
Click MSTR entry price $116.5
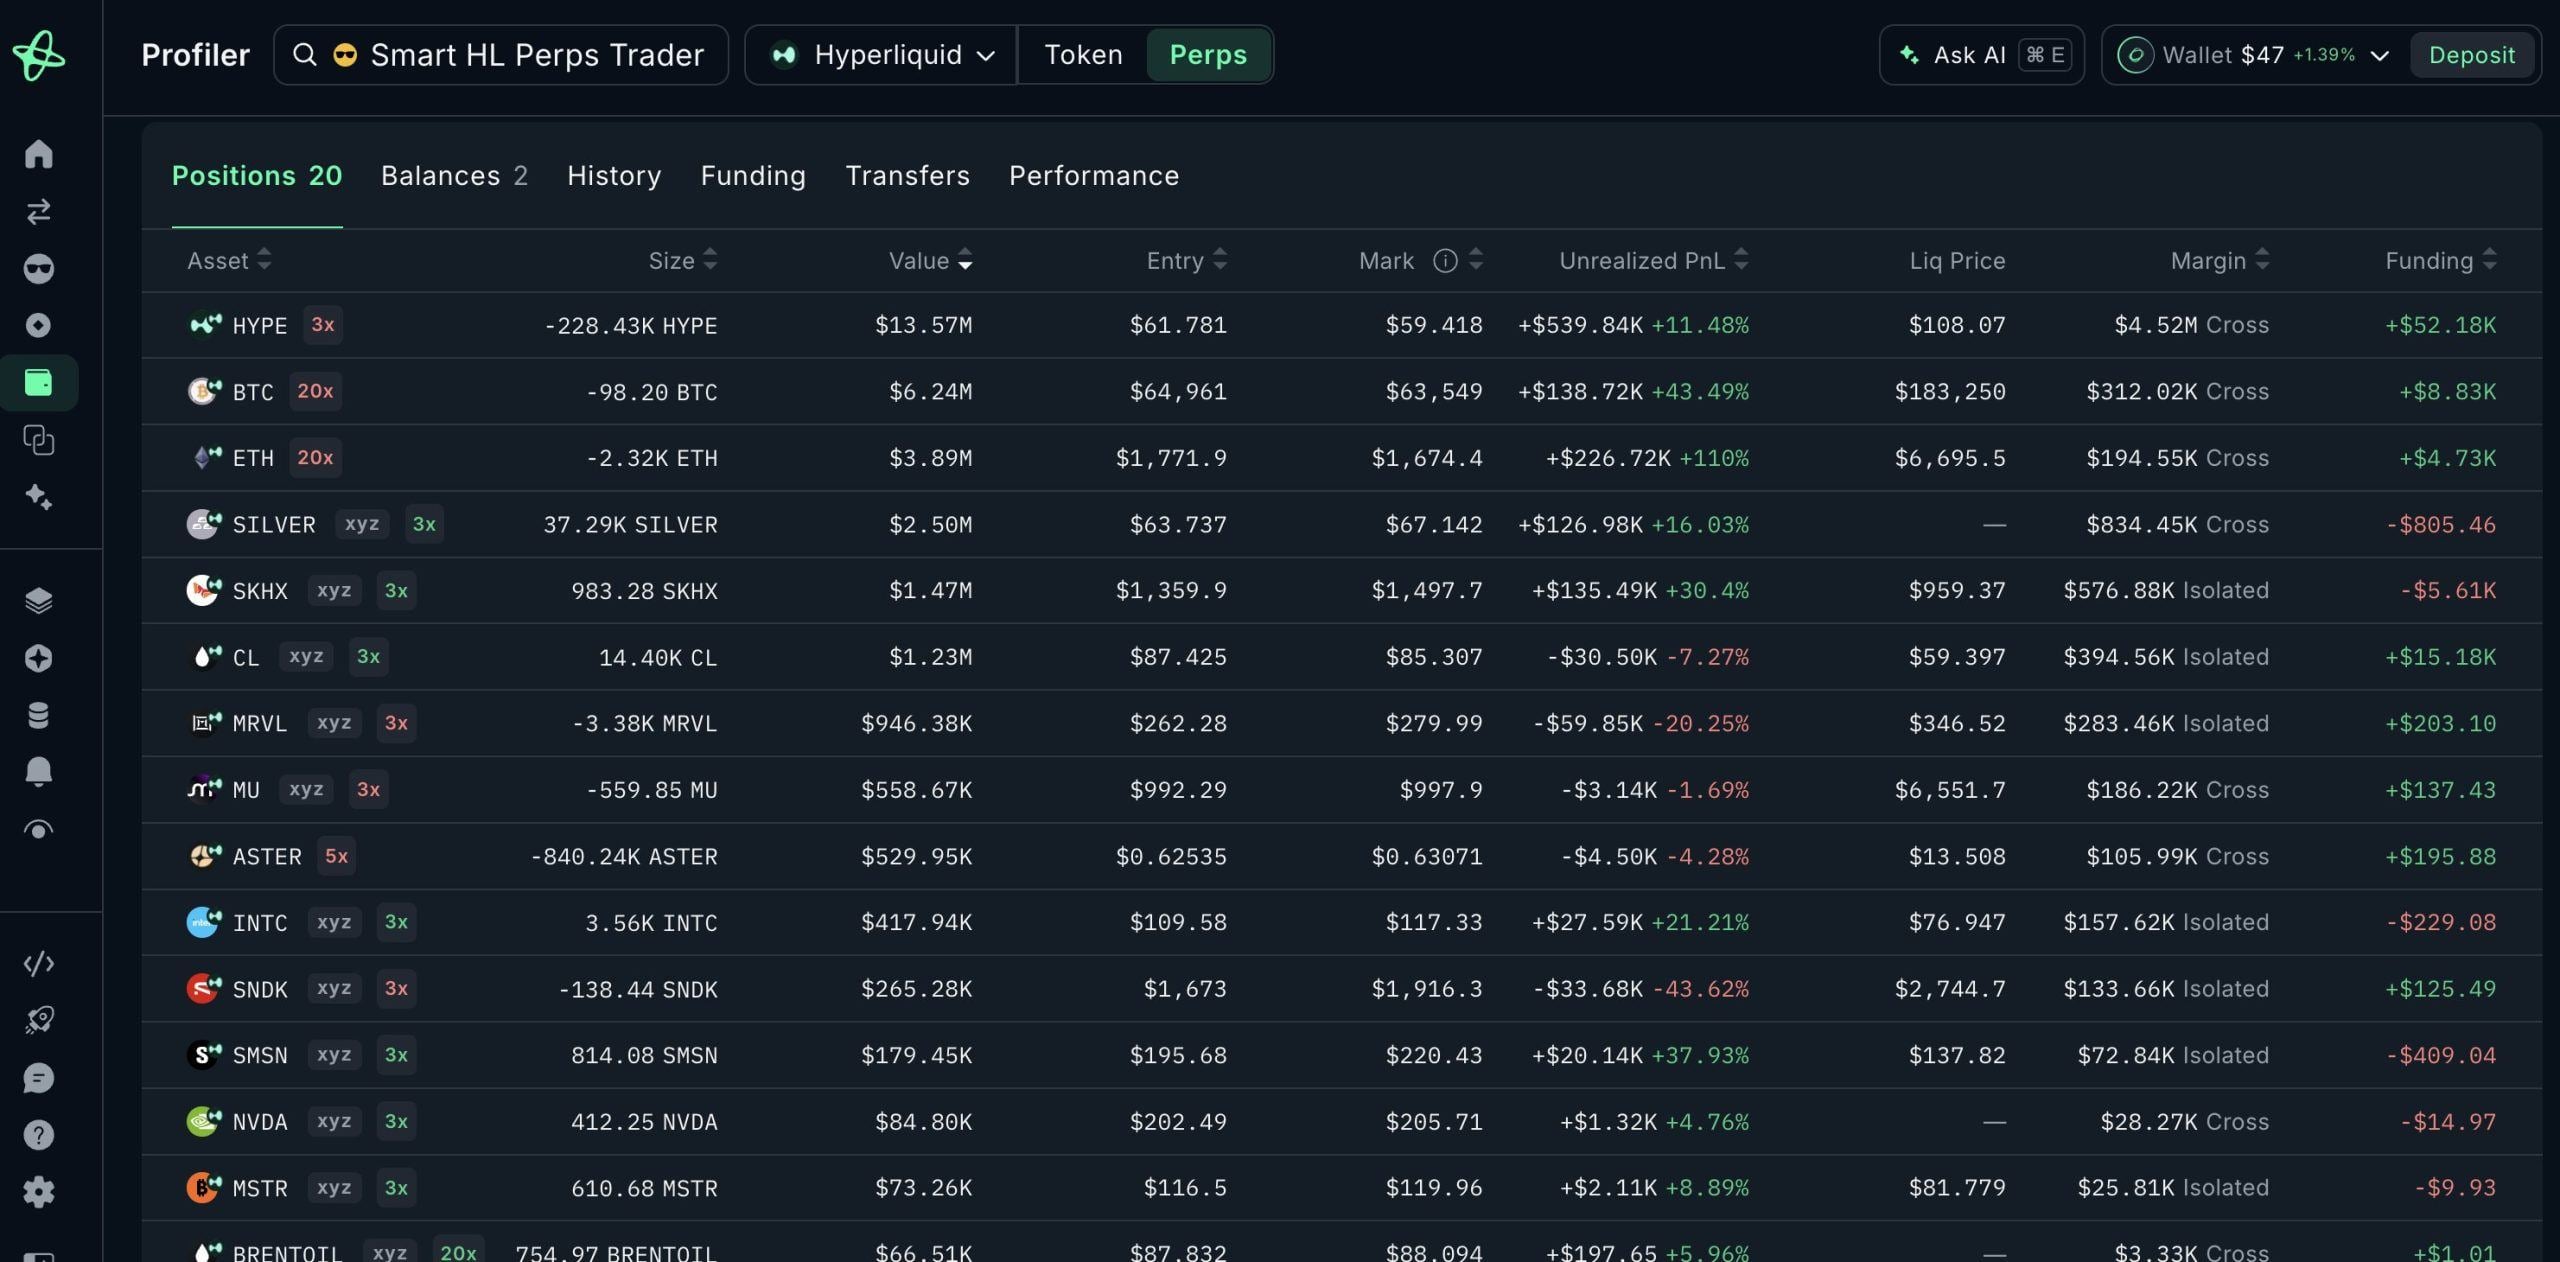(x=1185, y=1188)
